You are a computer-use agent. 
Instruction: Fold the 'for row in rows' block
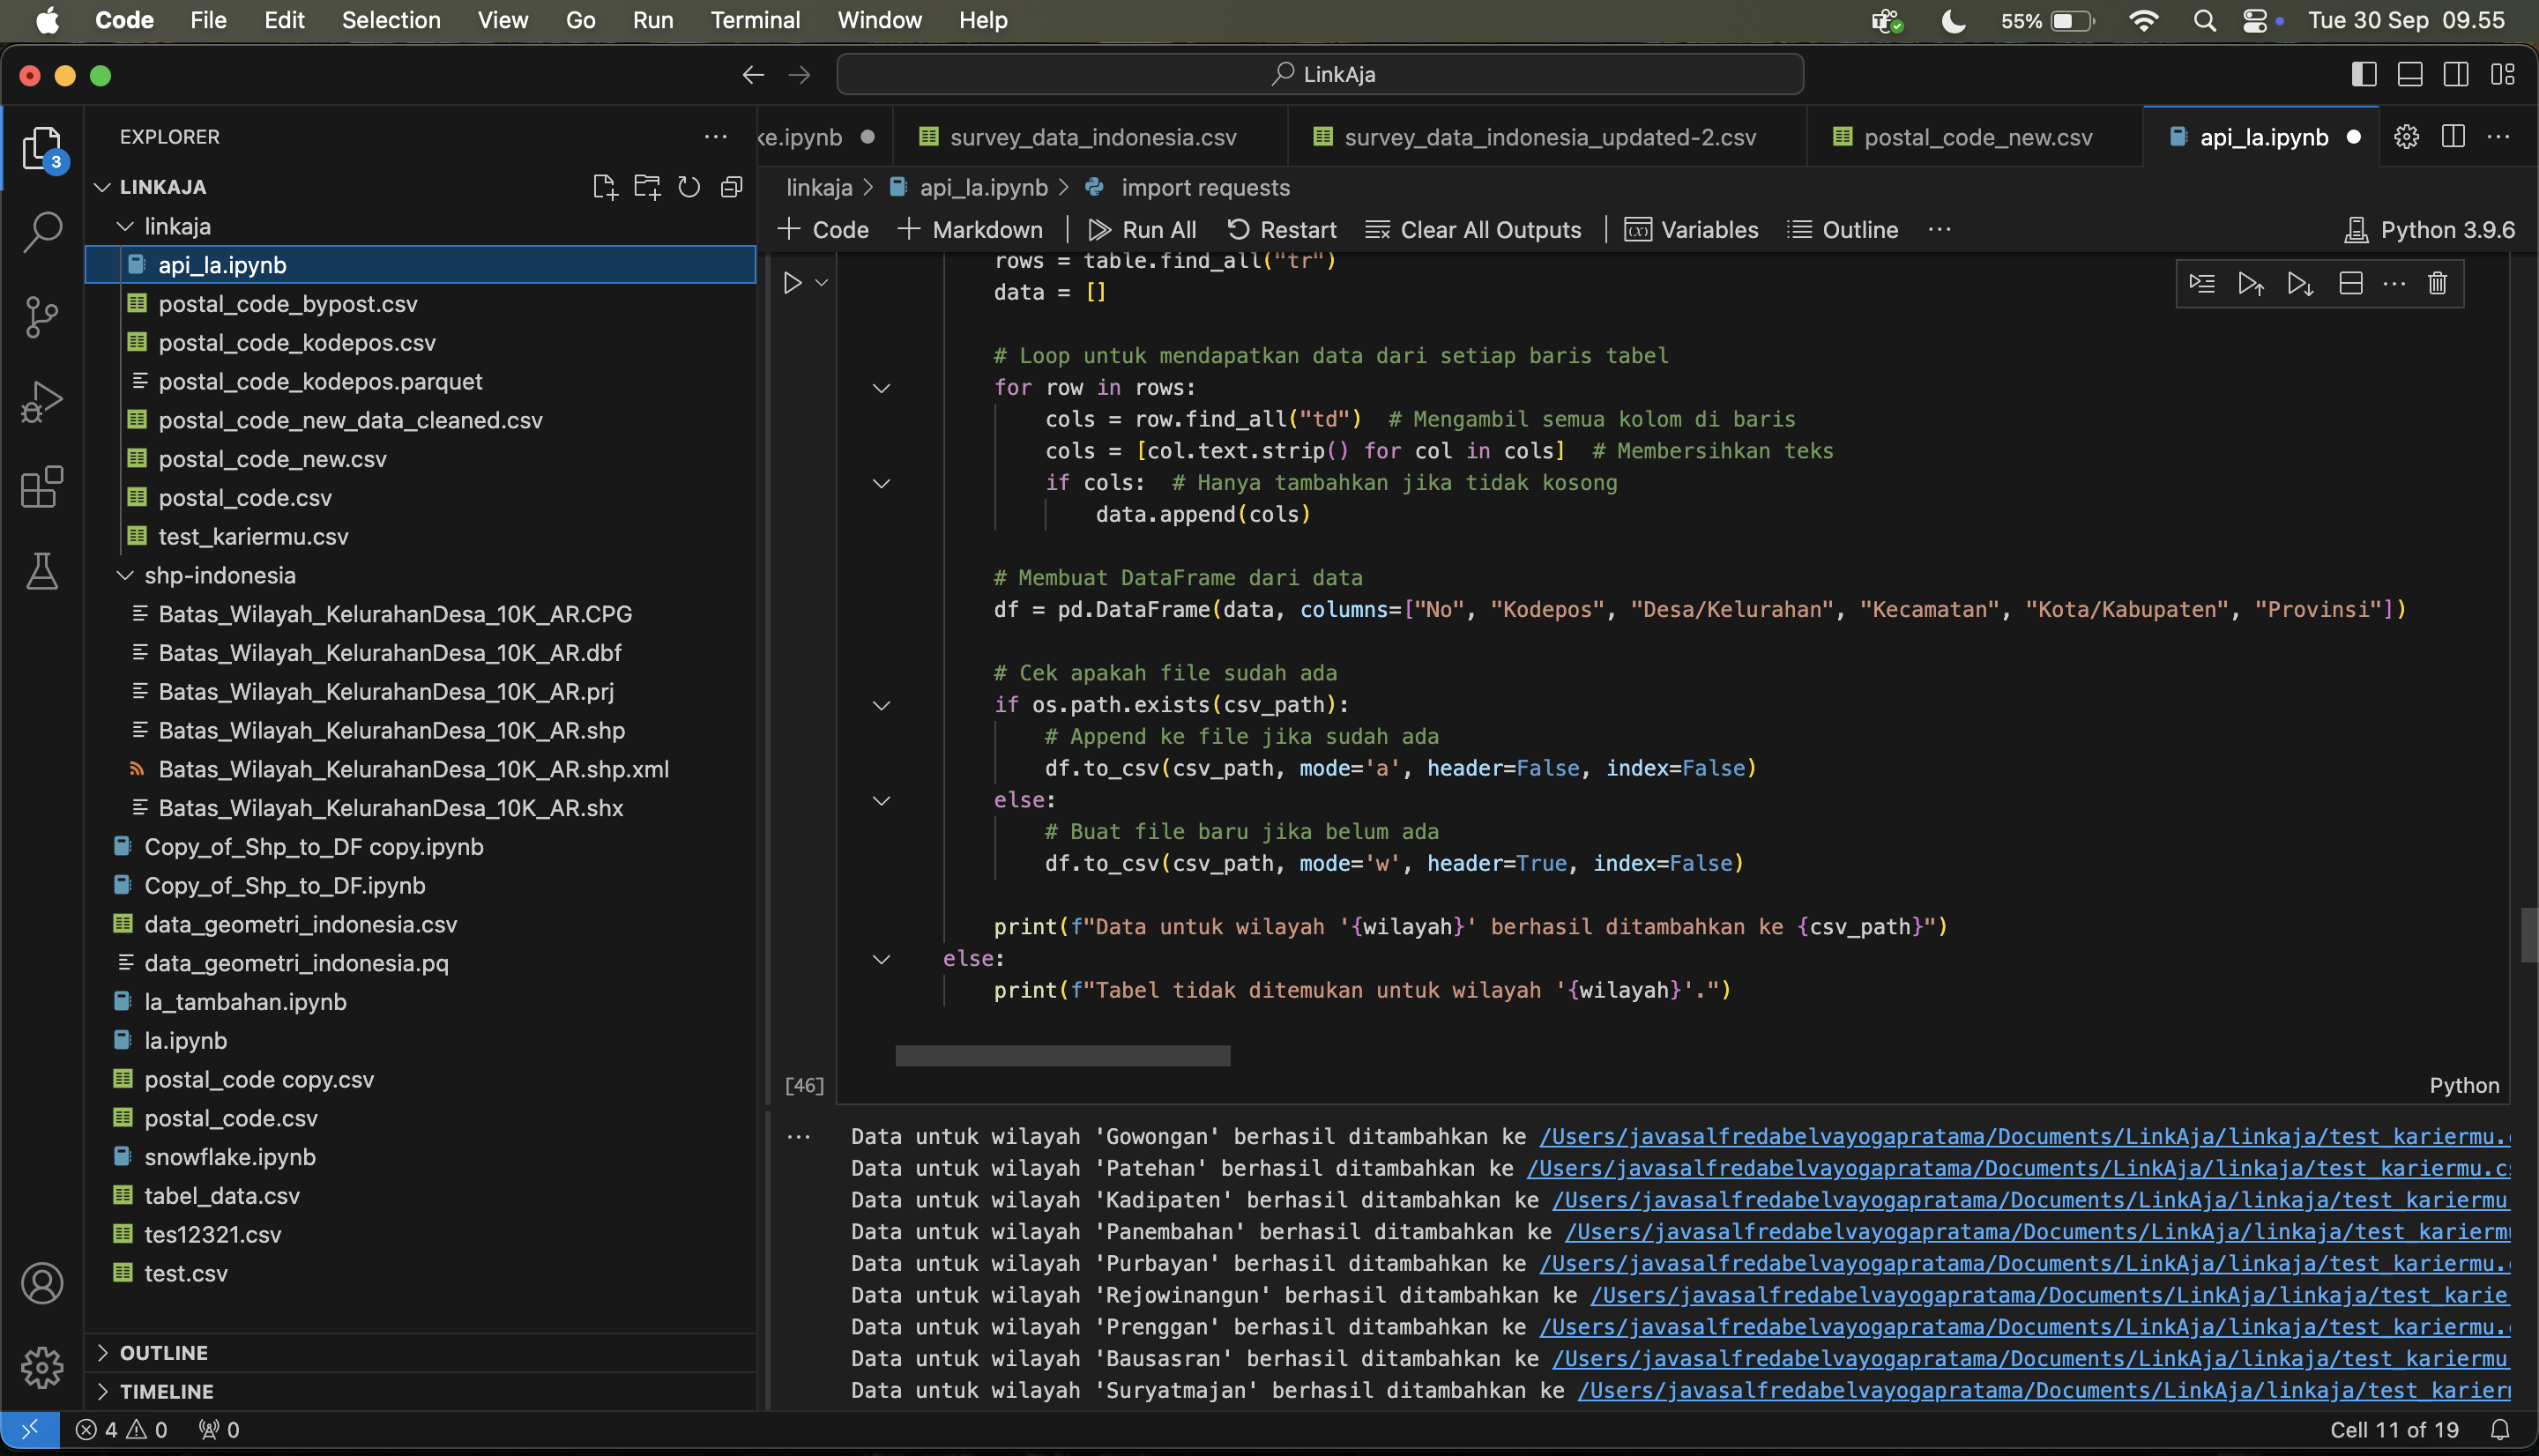pyautogui.click(x=881, y=388)
